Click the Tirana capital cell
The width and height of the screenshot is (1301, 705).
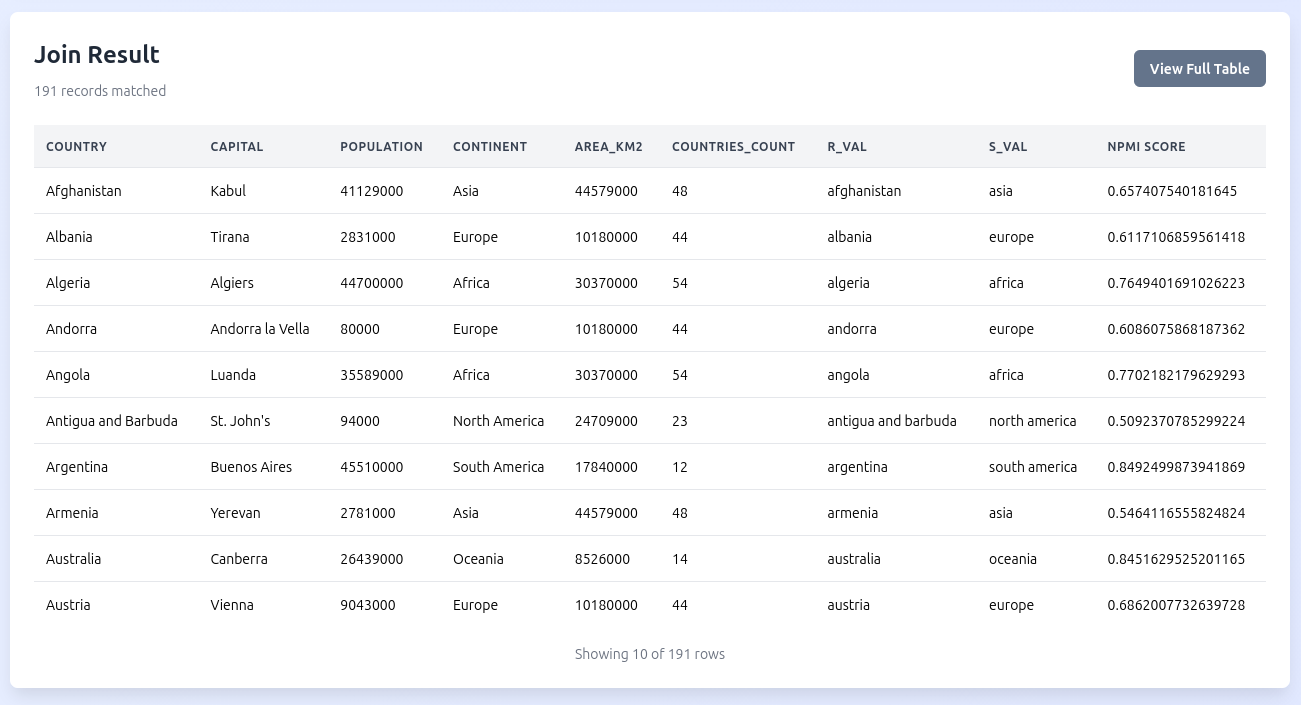[x=230, y=237]
